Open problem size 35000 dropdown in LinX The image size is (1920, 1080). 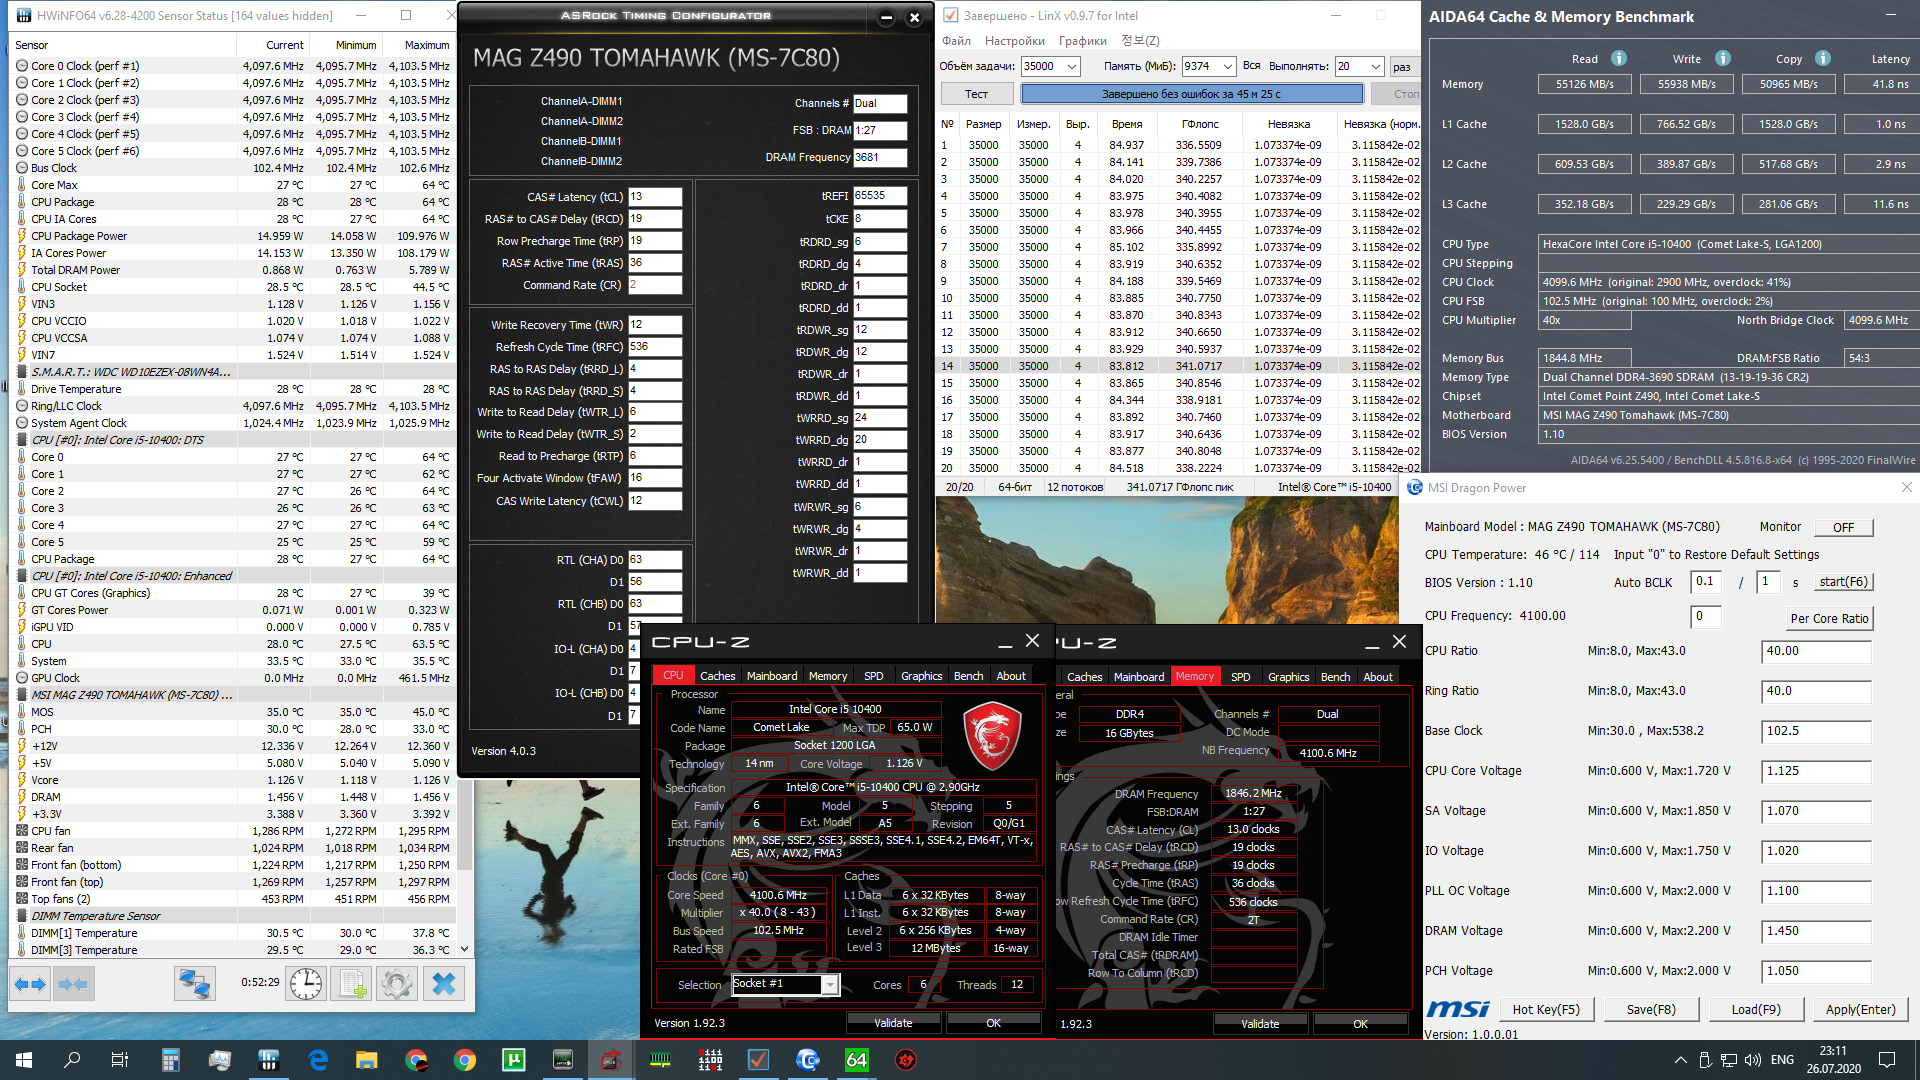tap(1072, 67)
